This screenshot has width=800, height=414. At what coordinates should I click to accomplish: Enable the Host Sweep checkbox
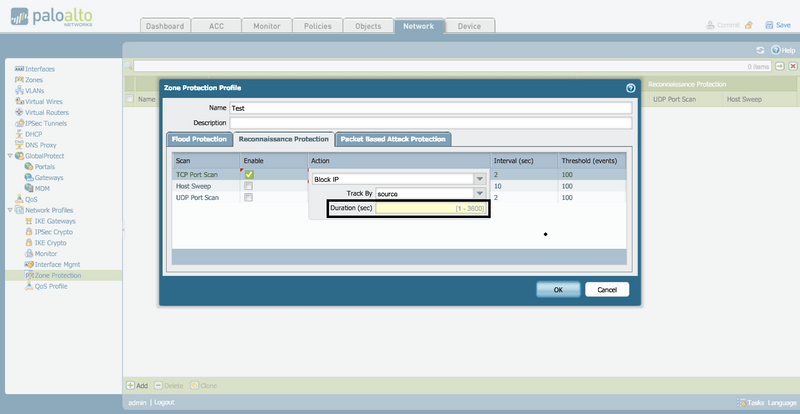(x=248, y=186)
